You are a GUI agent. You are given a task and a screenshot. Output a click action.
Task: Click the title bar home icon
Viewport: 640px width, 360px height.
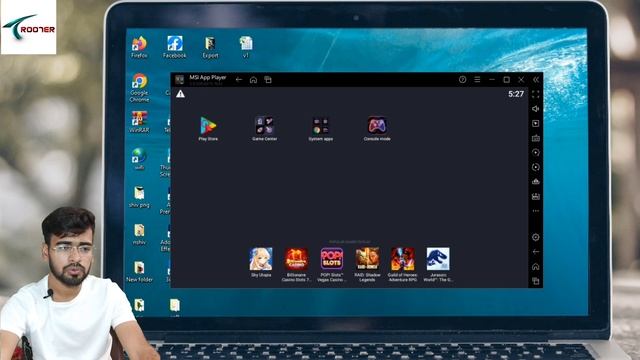coord(253,80)
